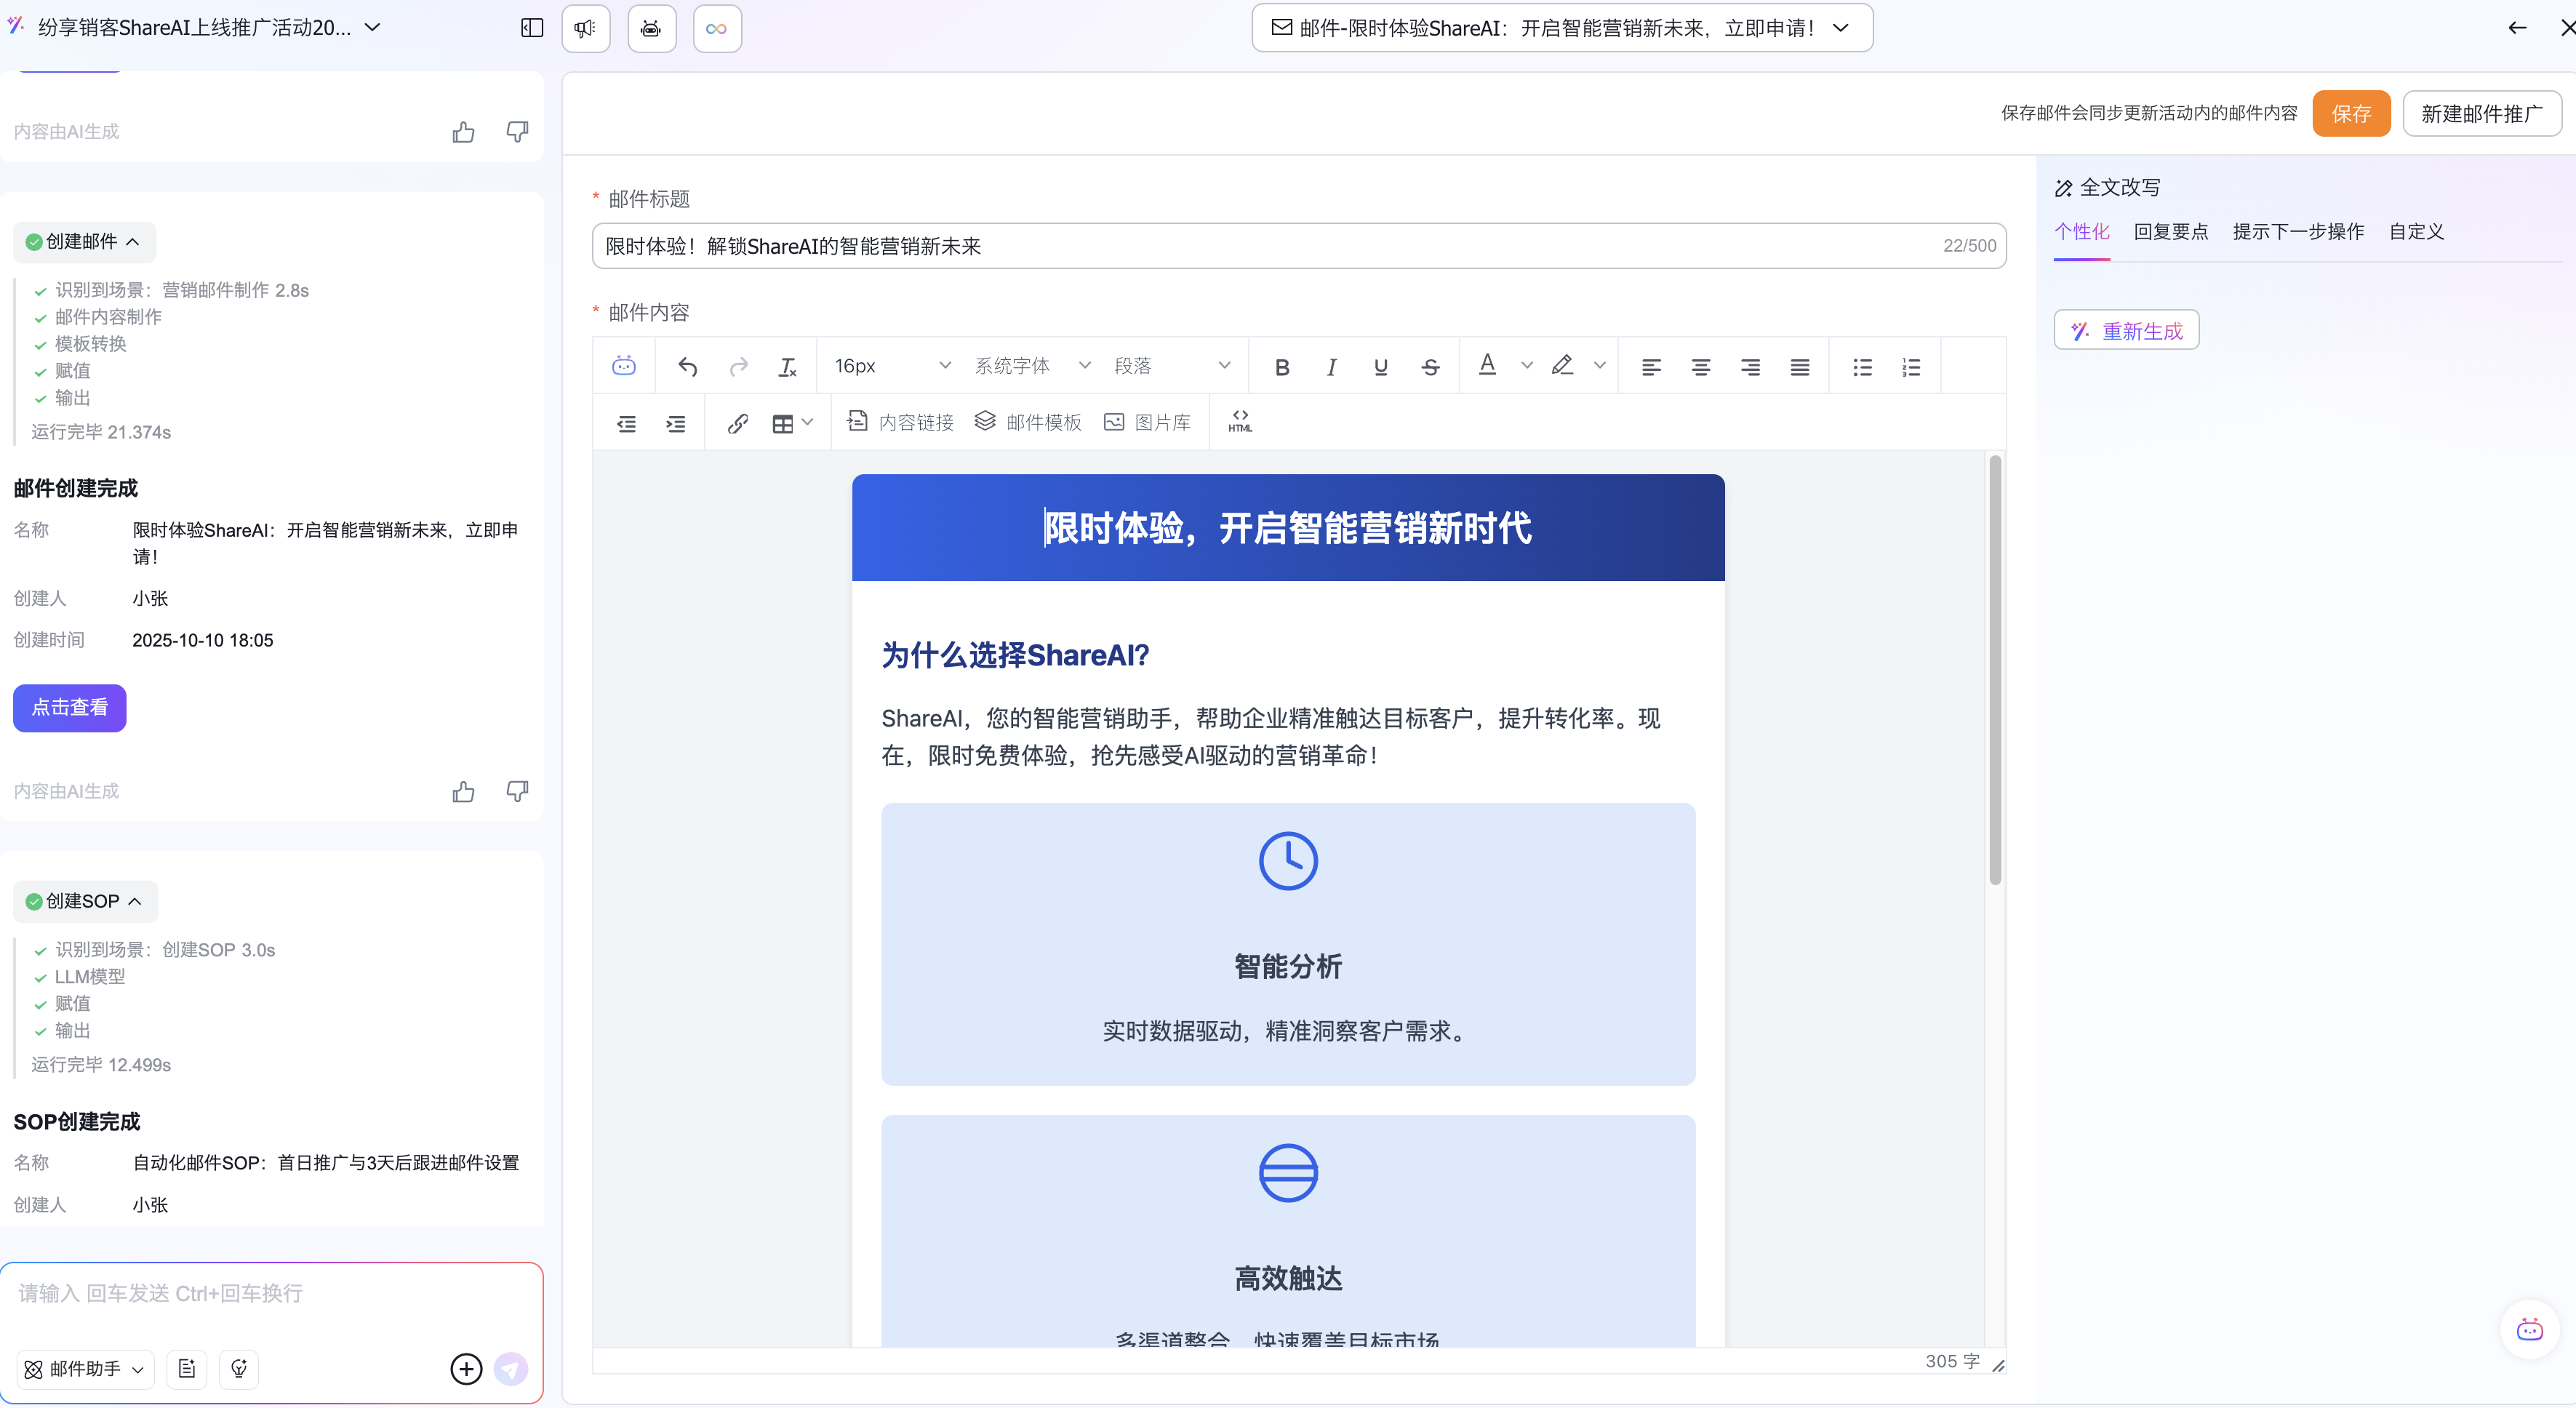The image size is (2576, 1408).
Task: Click the clear formatting icon
Action: 787,367
